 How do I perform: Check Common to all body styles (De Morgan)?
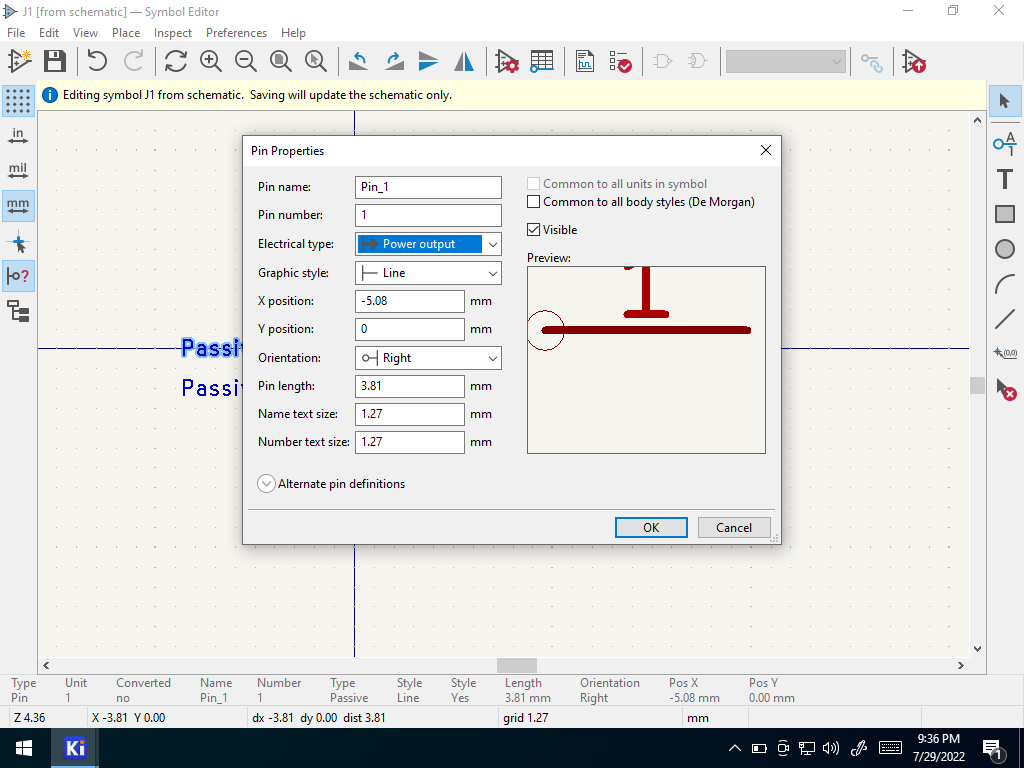[x=534, y=202]
